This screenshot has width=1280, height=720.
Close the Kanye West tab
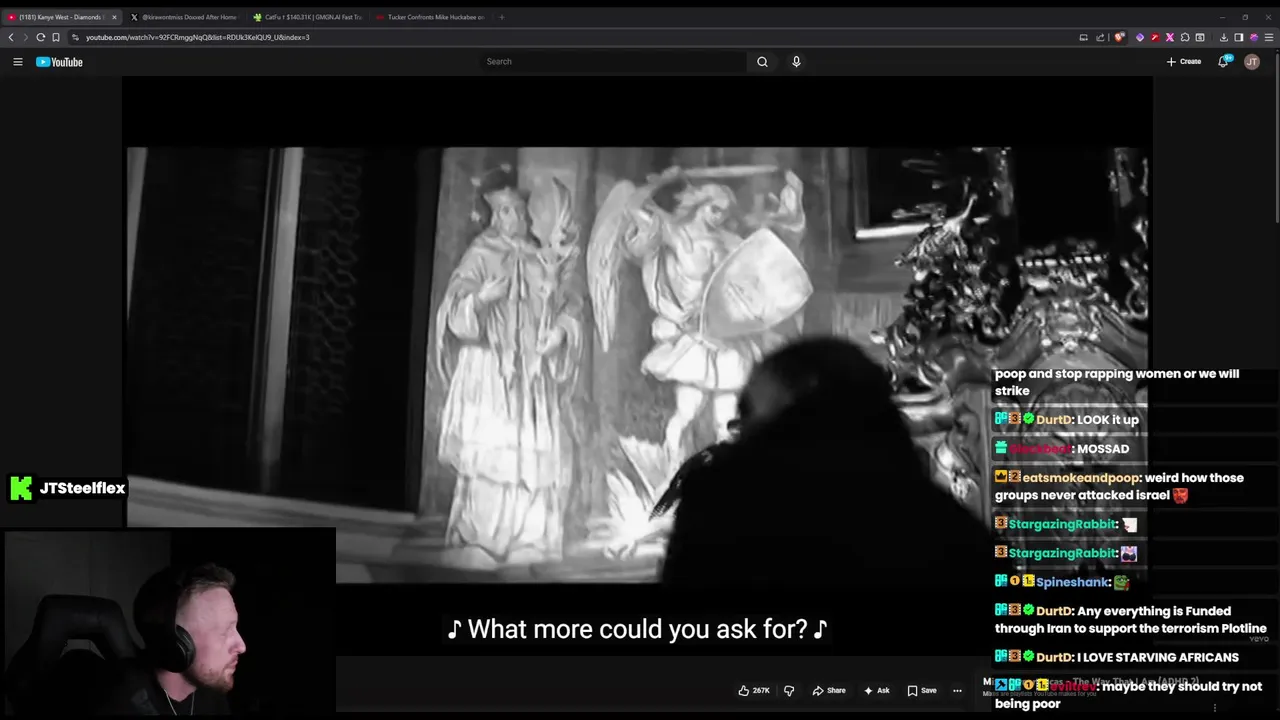114,17
